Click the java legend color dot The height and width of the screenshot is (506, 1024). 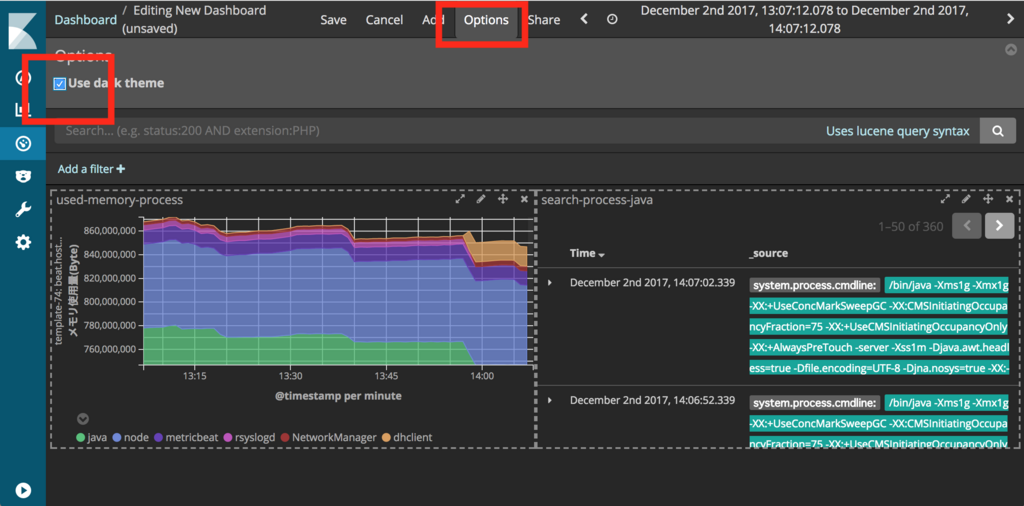click(80, 437)
